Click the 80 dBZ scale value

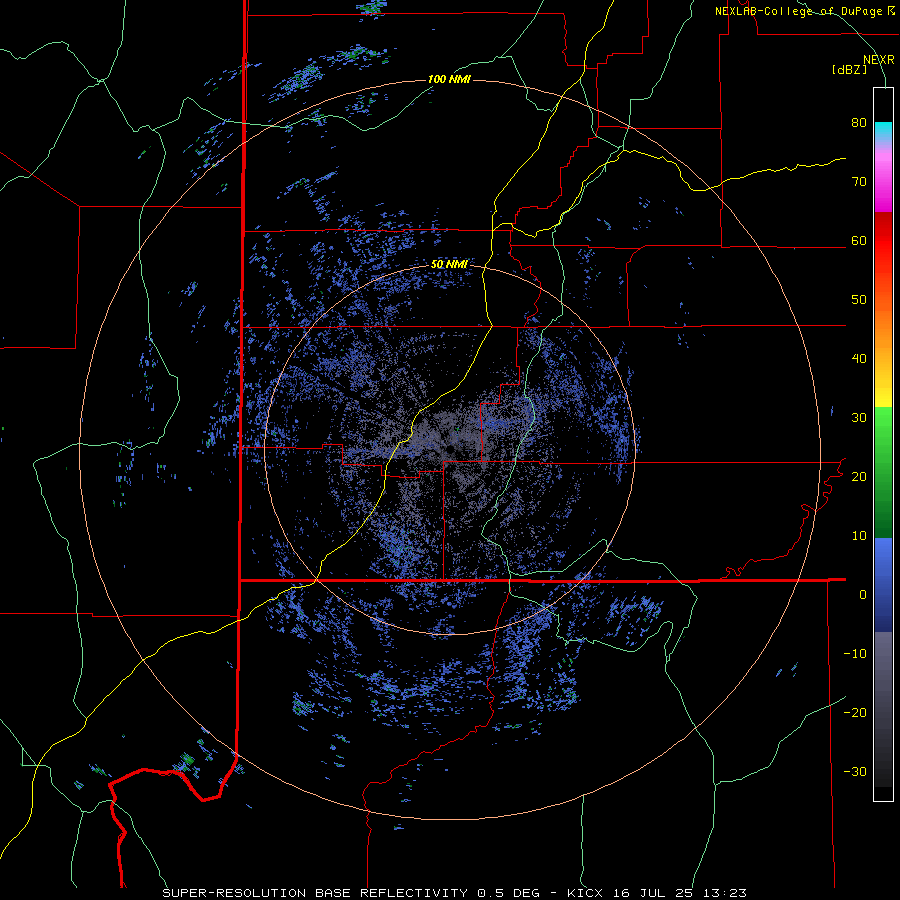click(x=859, y=123)
